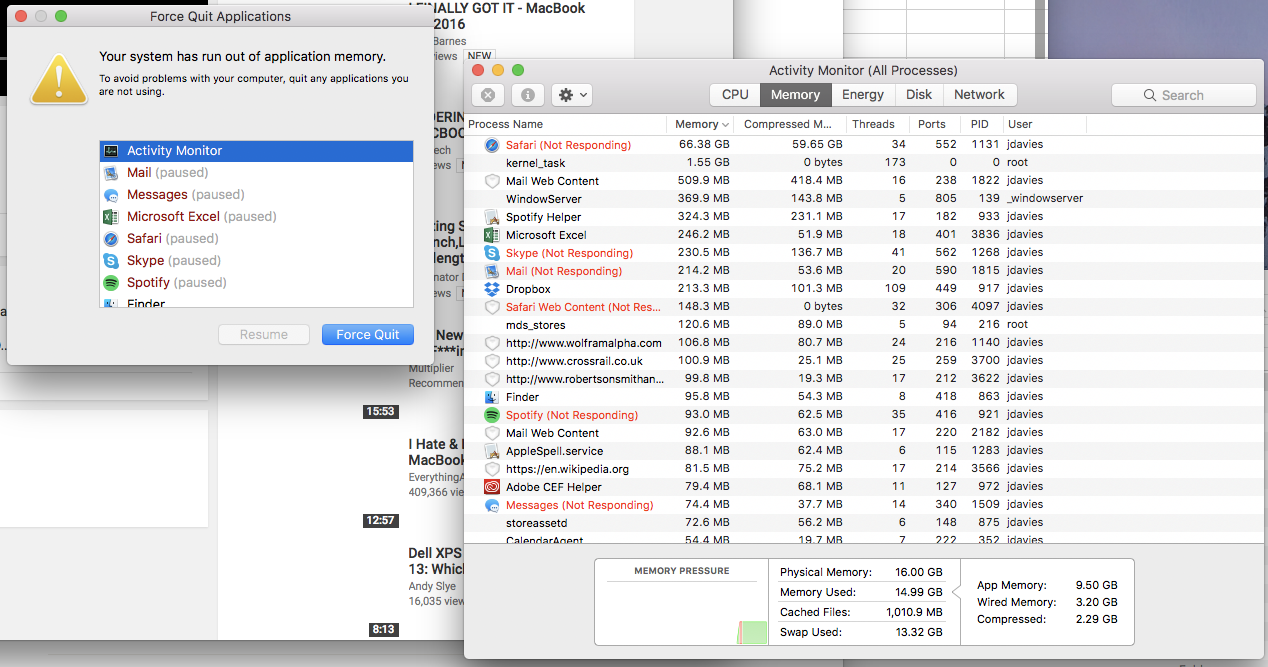Click Microsoft Excel icon in process list
1268x667 pixels.
492,235
